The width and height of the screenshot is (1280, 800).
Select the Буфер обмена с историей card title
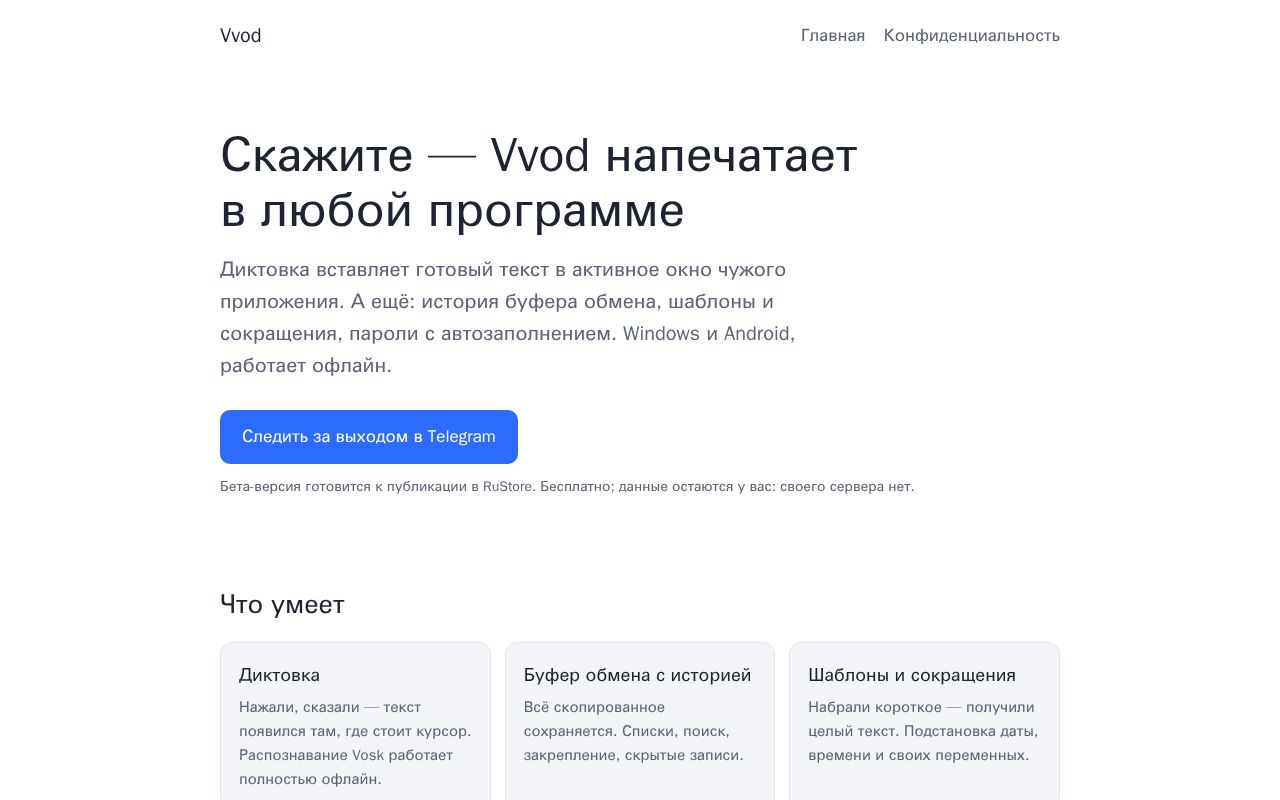click(637, 675)
